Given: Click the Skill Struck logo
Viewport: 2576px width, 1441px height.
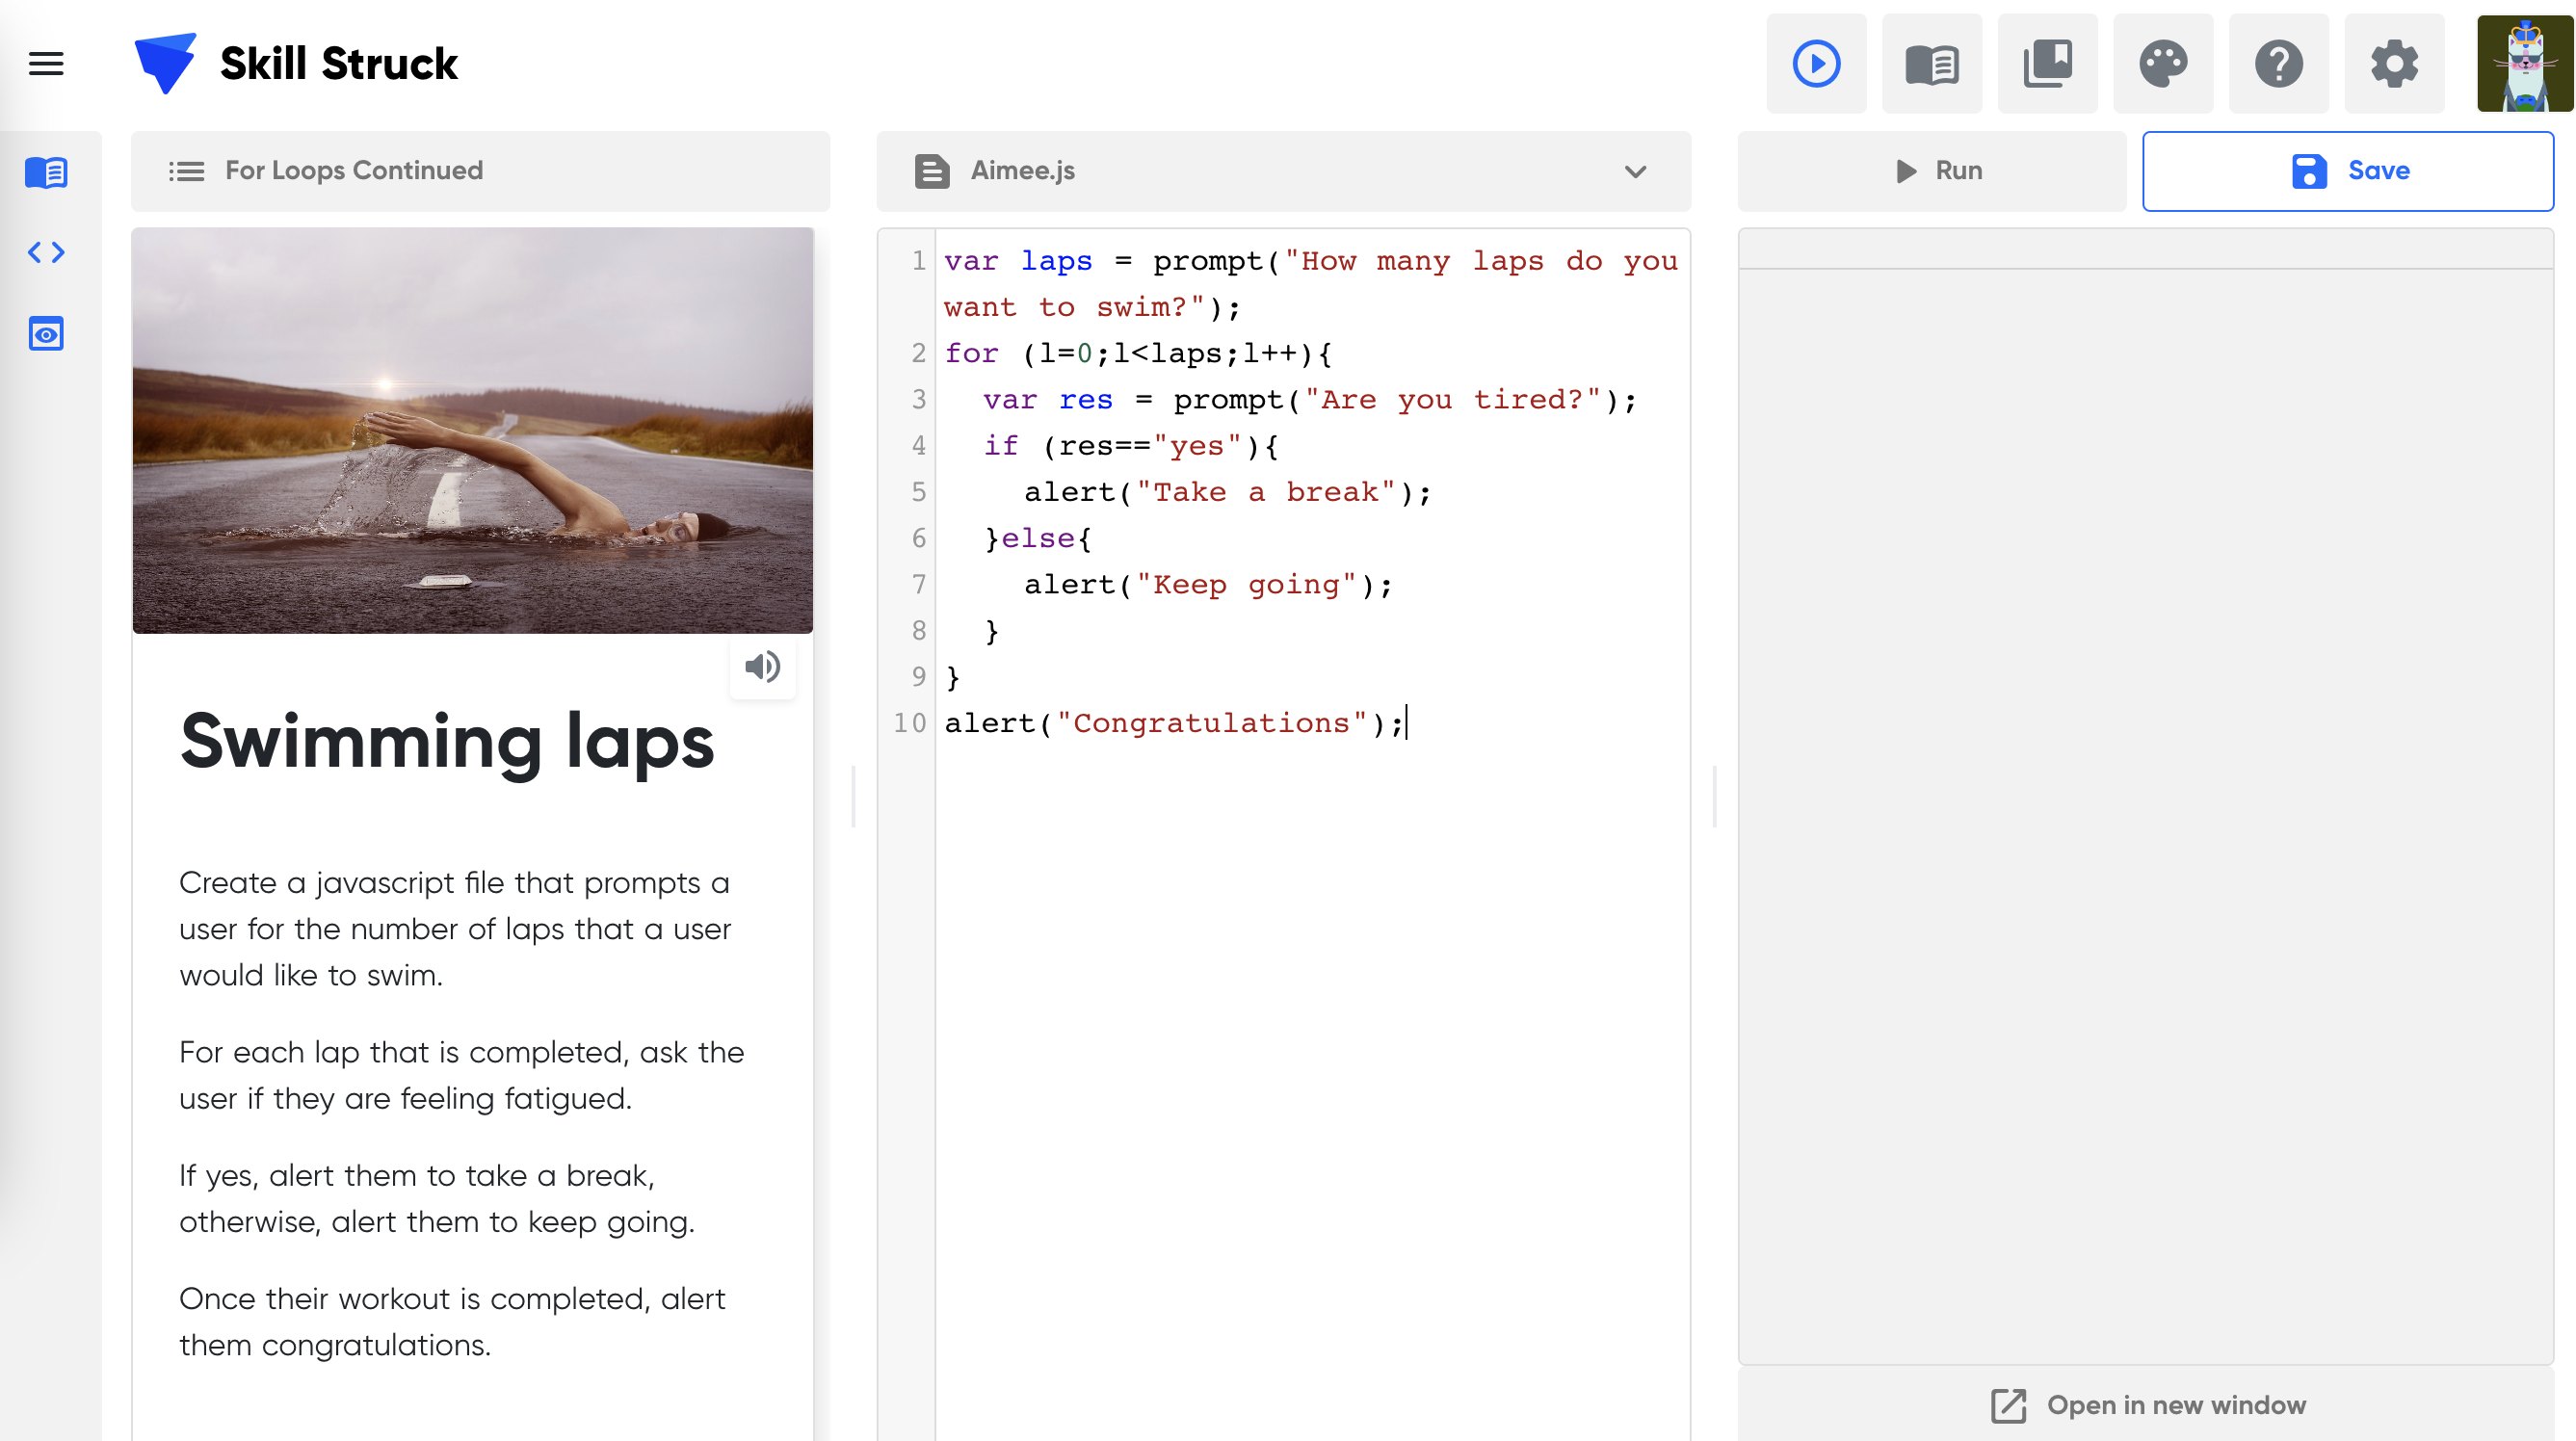Looking at the screenshot, I should [x=296, y=63].
